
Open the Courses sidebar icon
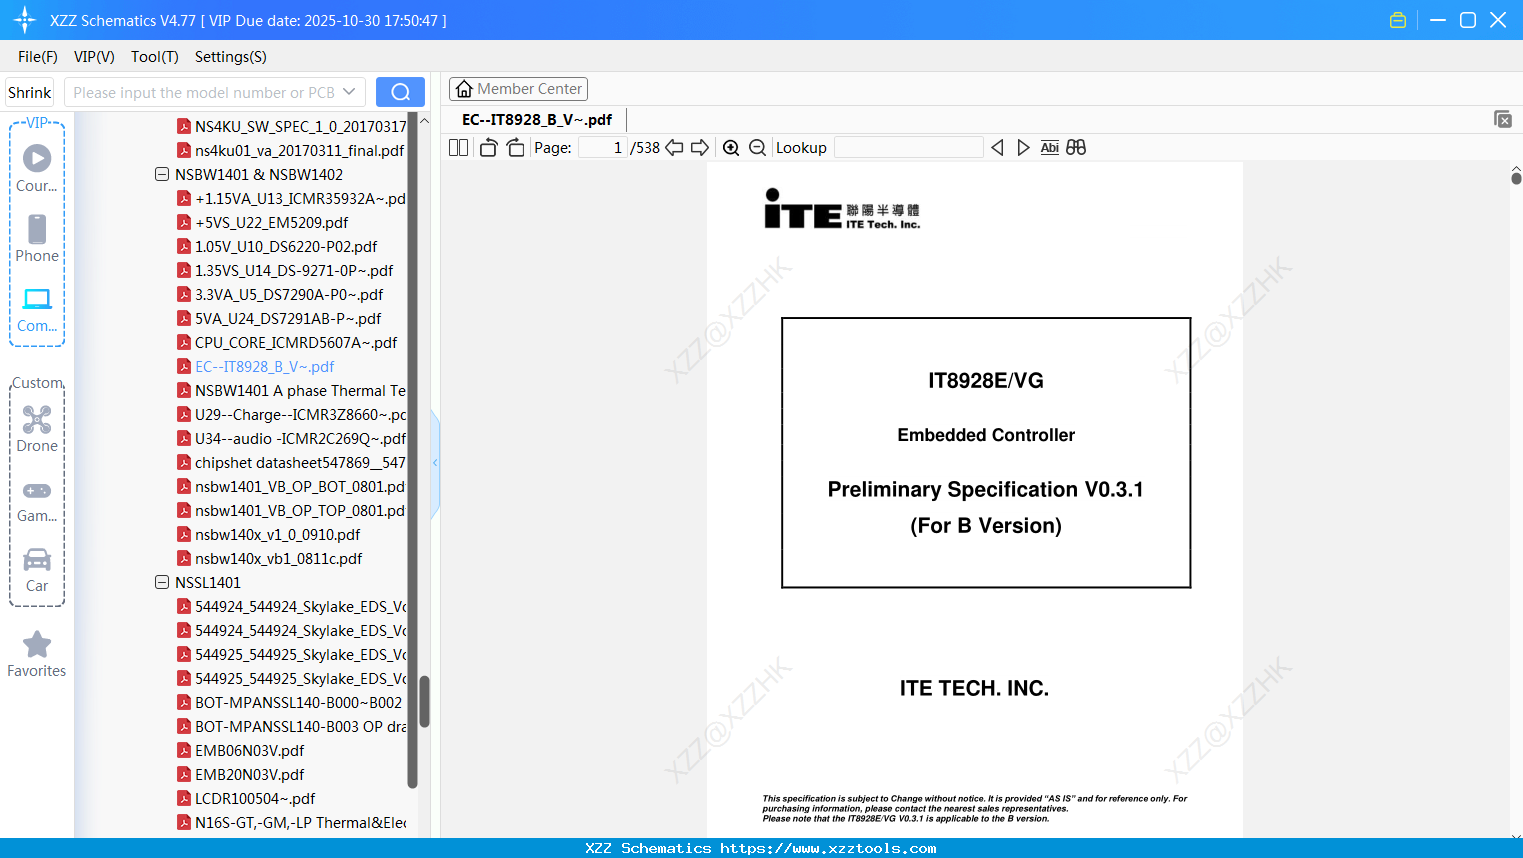click(x=37, y=168)
